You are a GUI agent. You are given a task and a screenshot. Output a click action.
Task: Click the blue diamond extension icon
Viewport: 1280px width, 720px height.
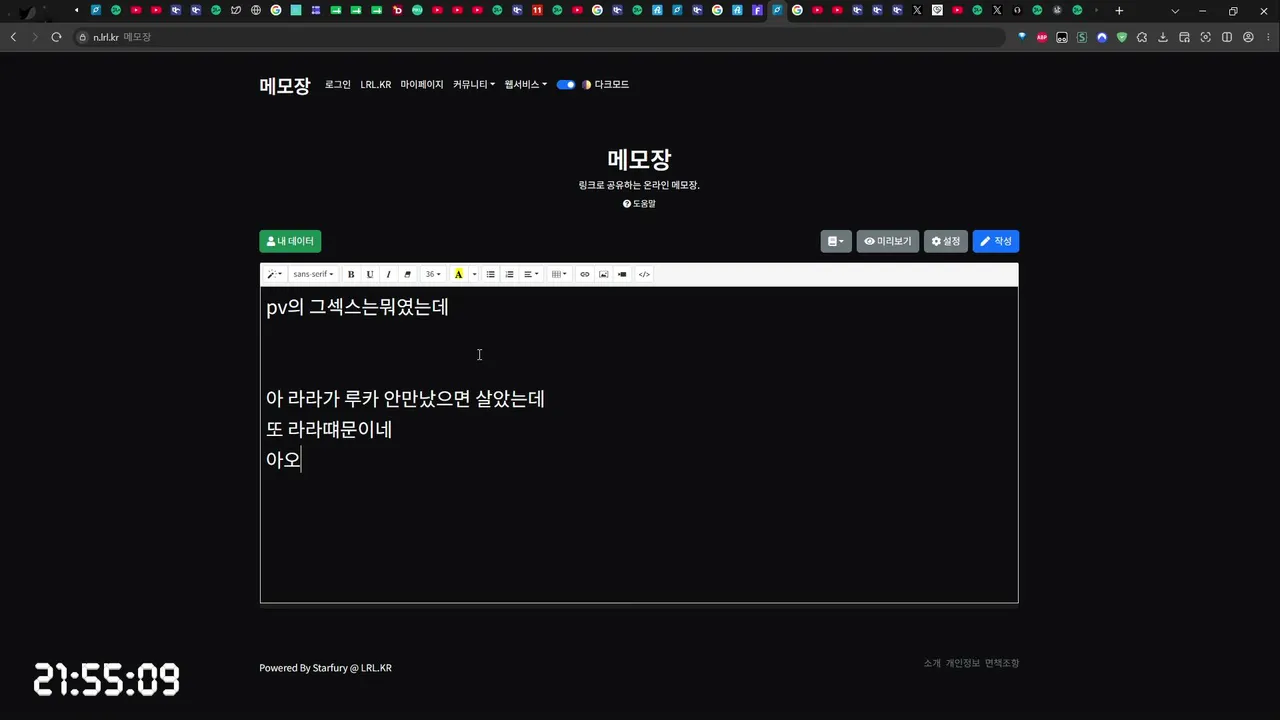(x=1022, y=37)
